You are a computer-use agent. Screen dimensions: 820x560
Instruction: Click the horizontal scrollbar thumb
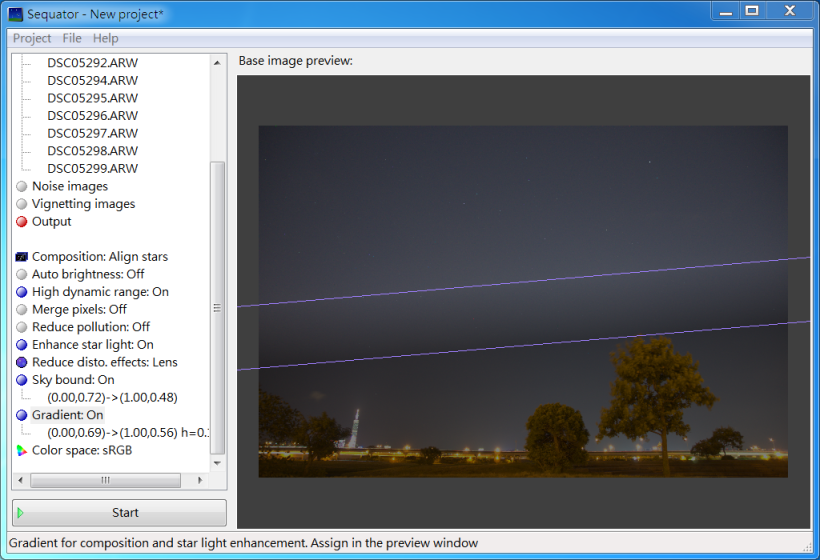[x=106, y=480]
